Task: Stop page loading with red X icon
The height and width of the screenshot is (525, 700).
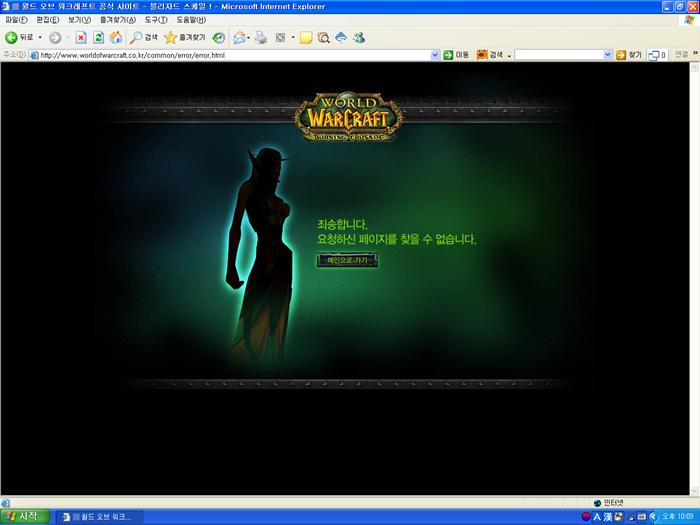Action: (x=81, y=38)
